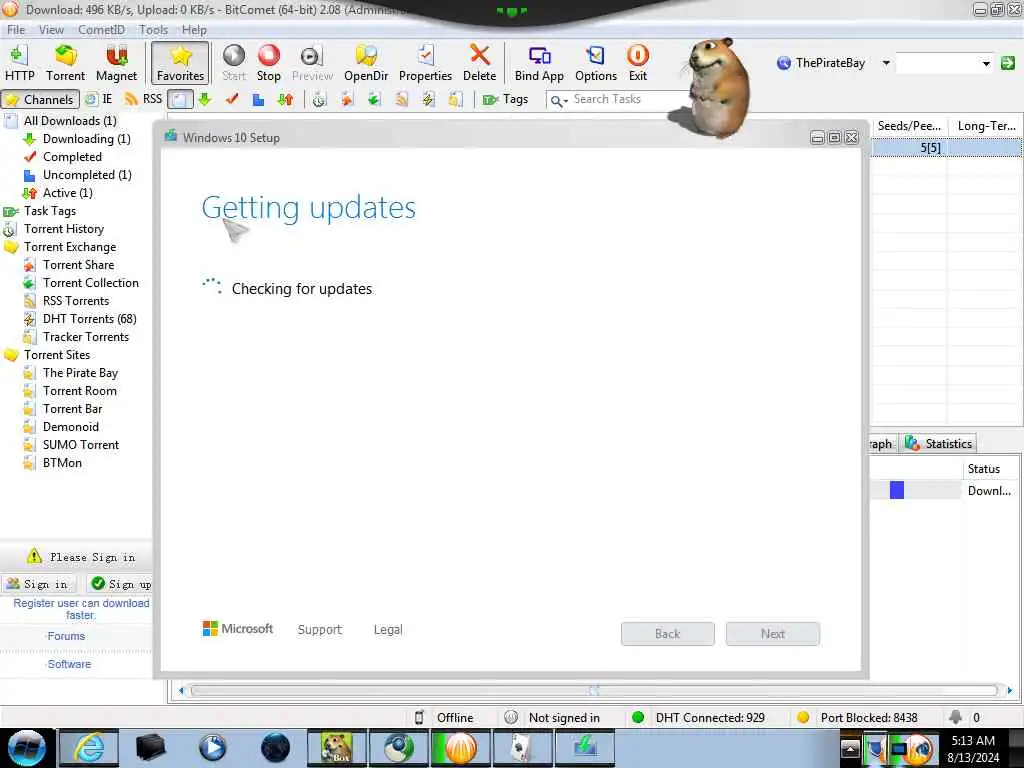Open search options magnifier dropdown
1024x768 pixels.
click(559, 101)
